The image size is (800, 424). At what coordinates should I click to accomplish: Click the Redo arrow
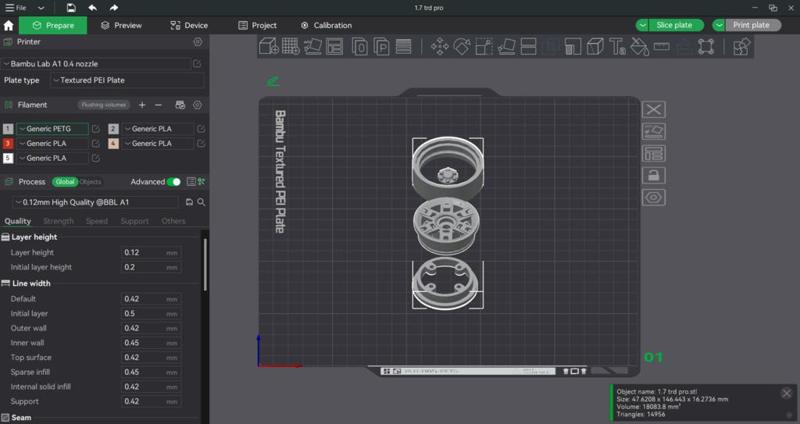click(x=114, y=8)
